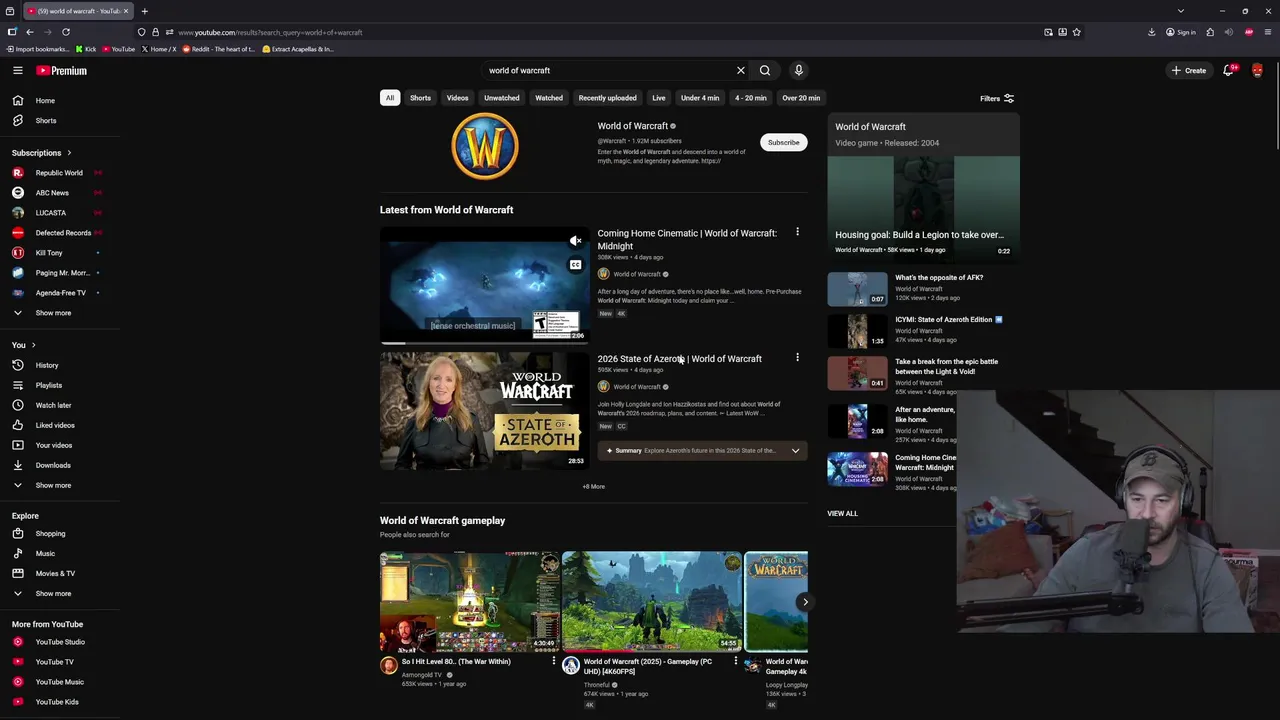The image size is (1280, 720).
Task: Open Your videos in the sidebar
Action: [x=54, y=445]
